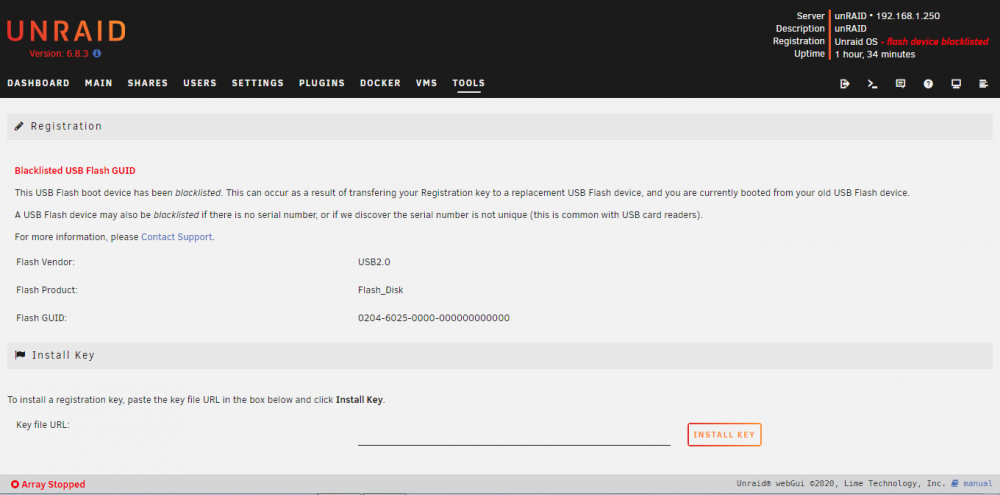Click the Flash GUID label
Screen dimensions: 1000x495
[x=41, y=318]
